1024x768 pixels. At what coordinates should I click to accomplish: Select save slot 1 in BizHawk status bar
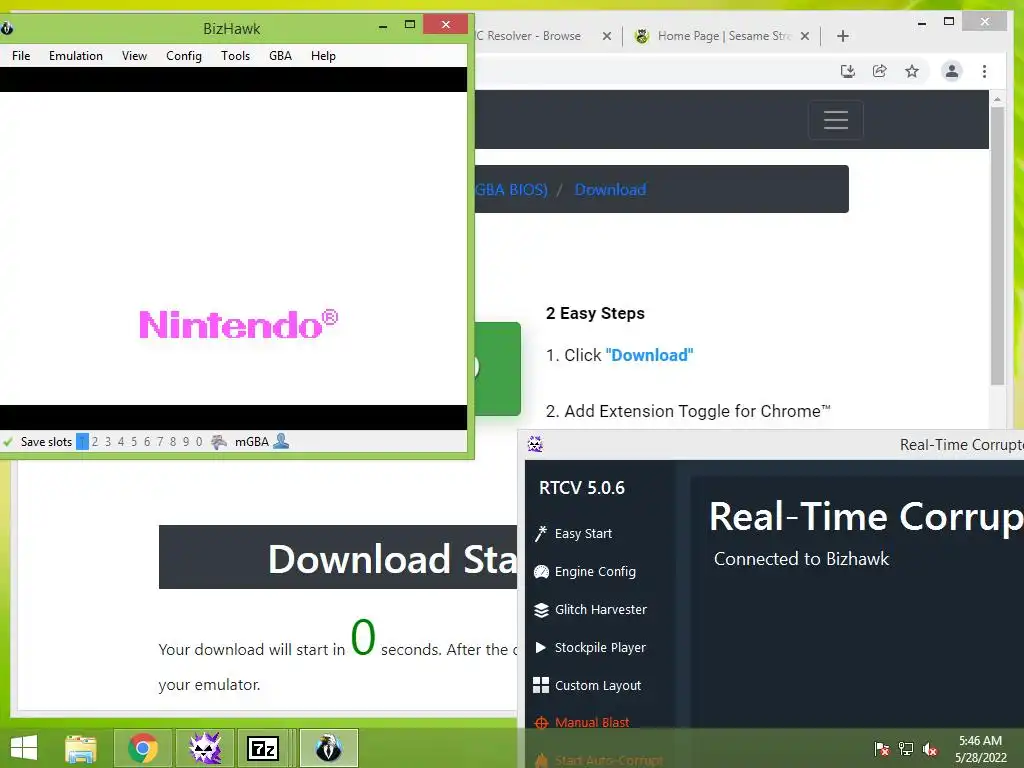pyautogui.click(x=82, y=441)
